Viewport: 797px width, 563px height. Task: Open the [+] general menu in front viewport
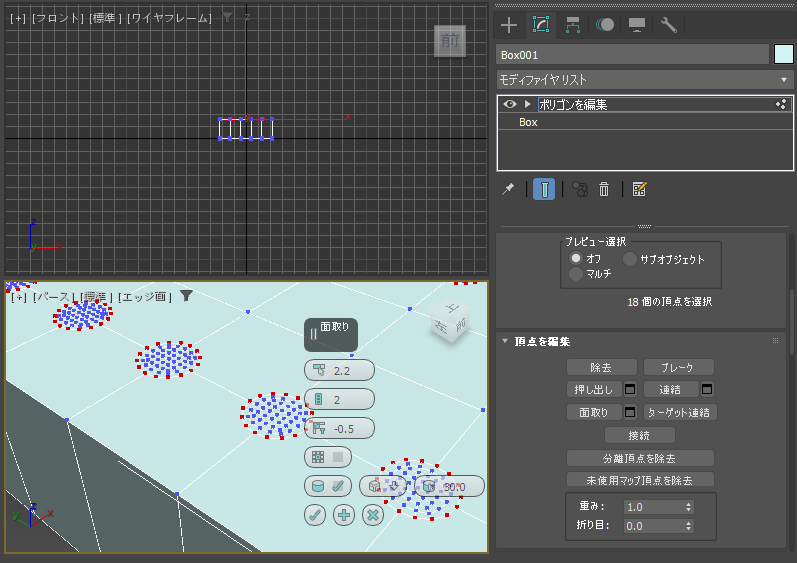[x=18, y=18]
